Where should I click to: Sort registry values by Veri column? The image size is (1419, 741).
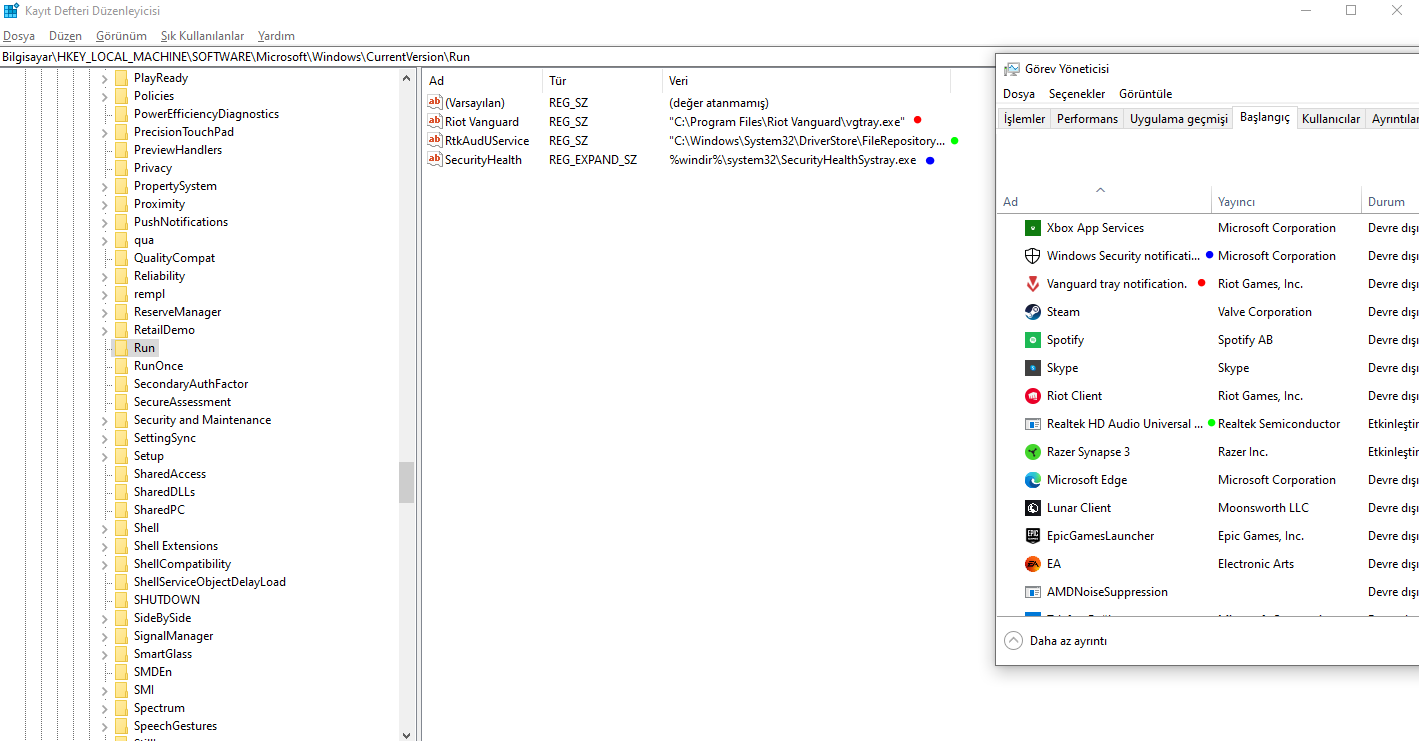tap(807, 81)
